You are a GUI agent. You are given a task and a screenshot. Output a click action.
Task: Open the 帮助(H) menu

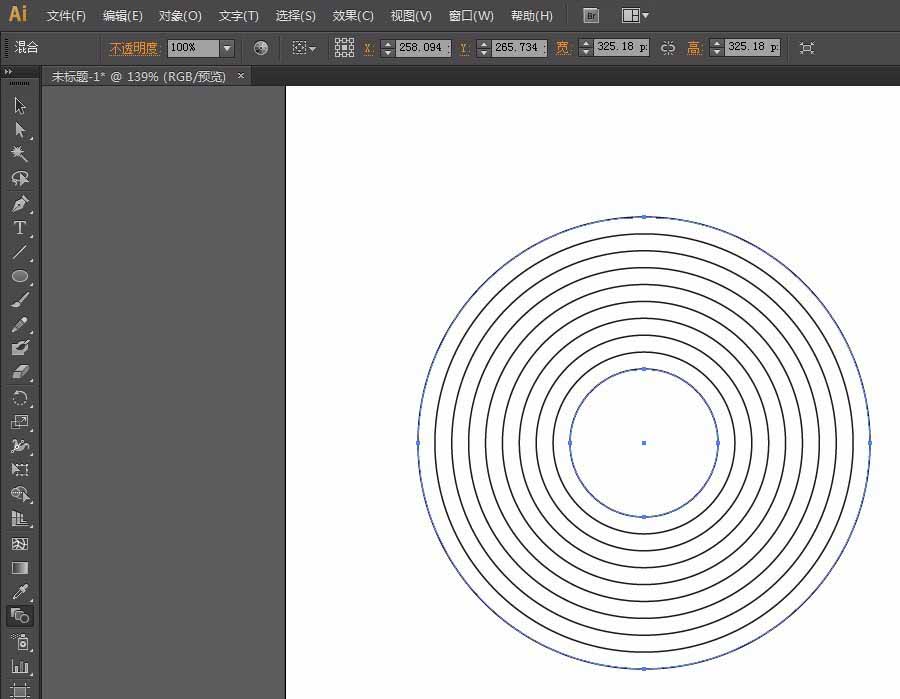pyautogui.click(x=532, y=15)
